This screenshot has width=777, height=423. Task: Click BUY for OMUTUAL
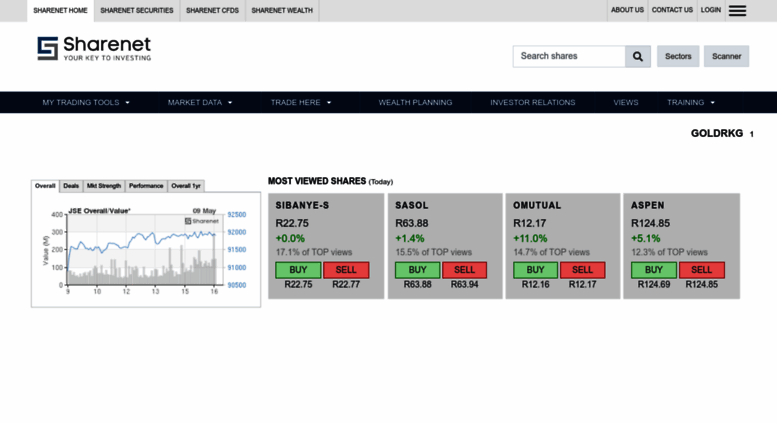(x=535, y=270)
